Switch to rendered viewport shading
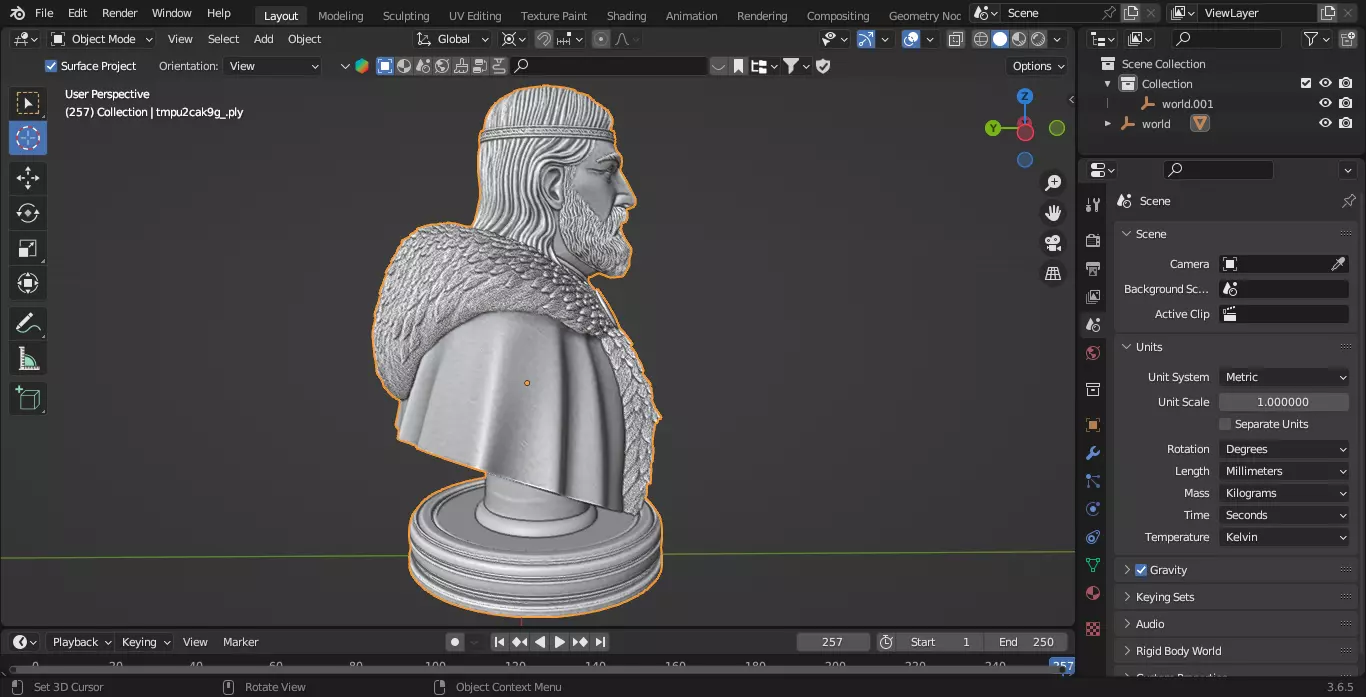 tap(1038, 39)
